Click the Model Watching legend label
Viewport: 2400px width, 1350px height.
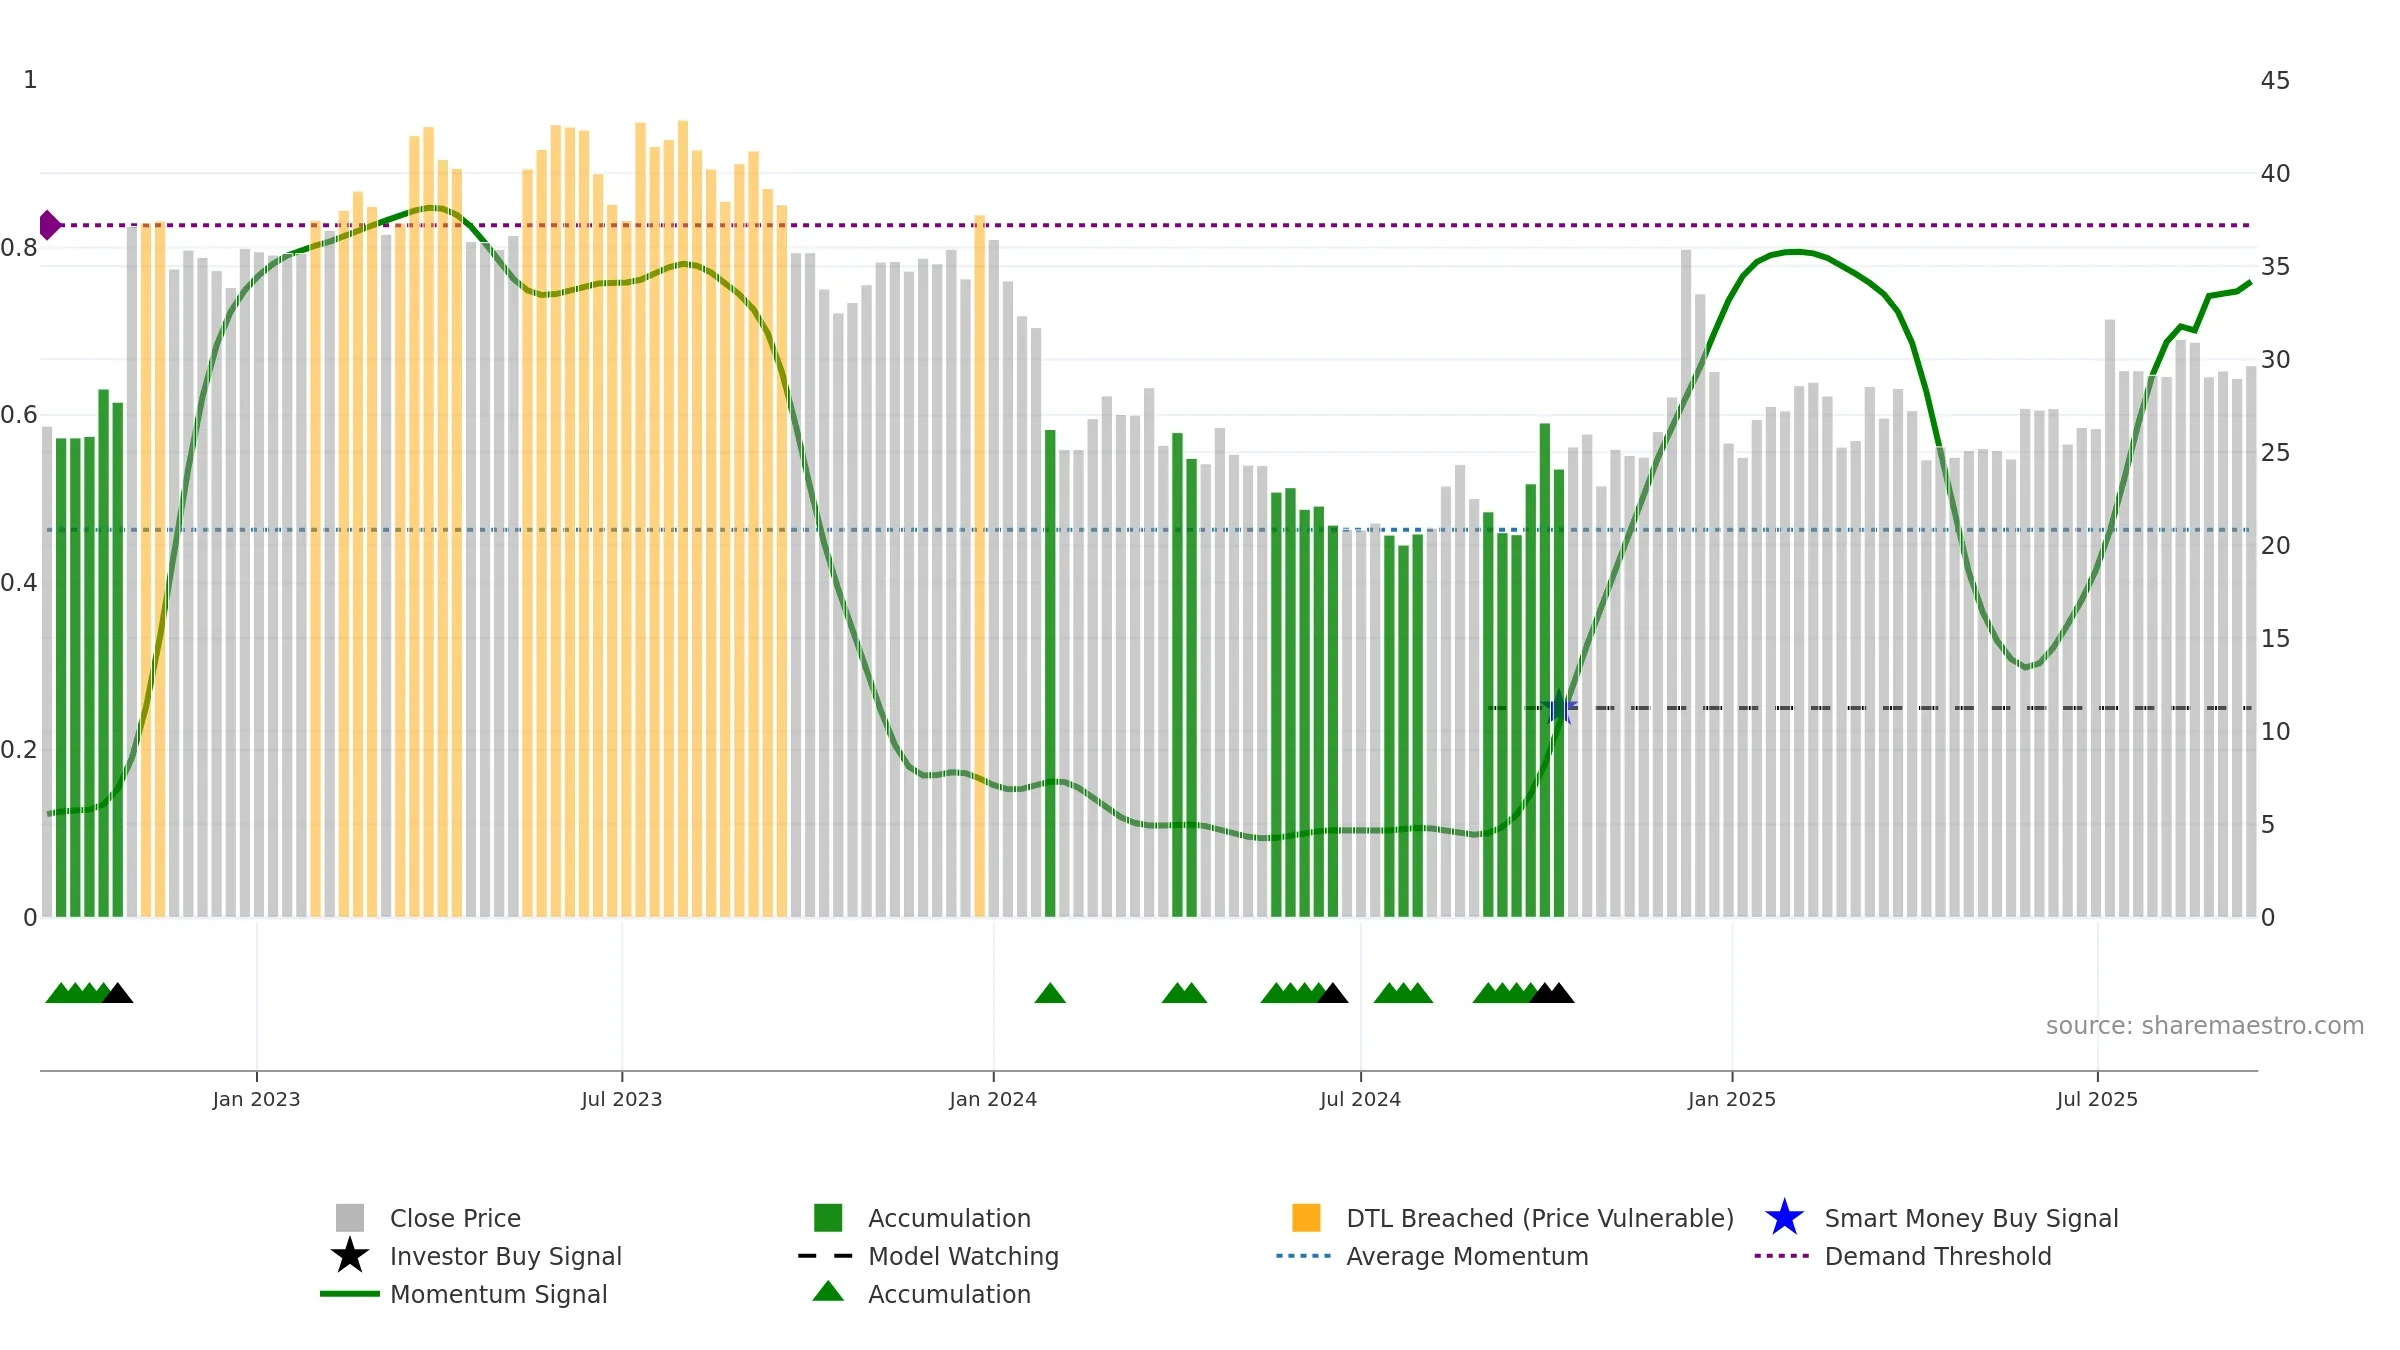tap(963, 1256)
